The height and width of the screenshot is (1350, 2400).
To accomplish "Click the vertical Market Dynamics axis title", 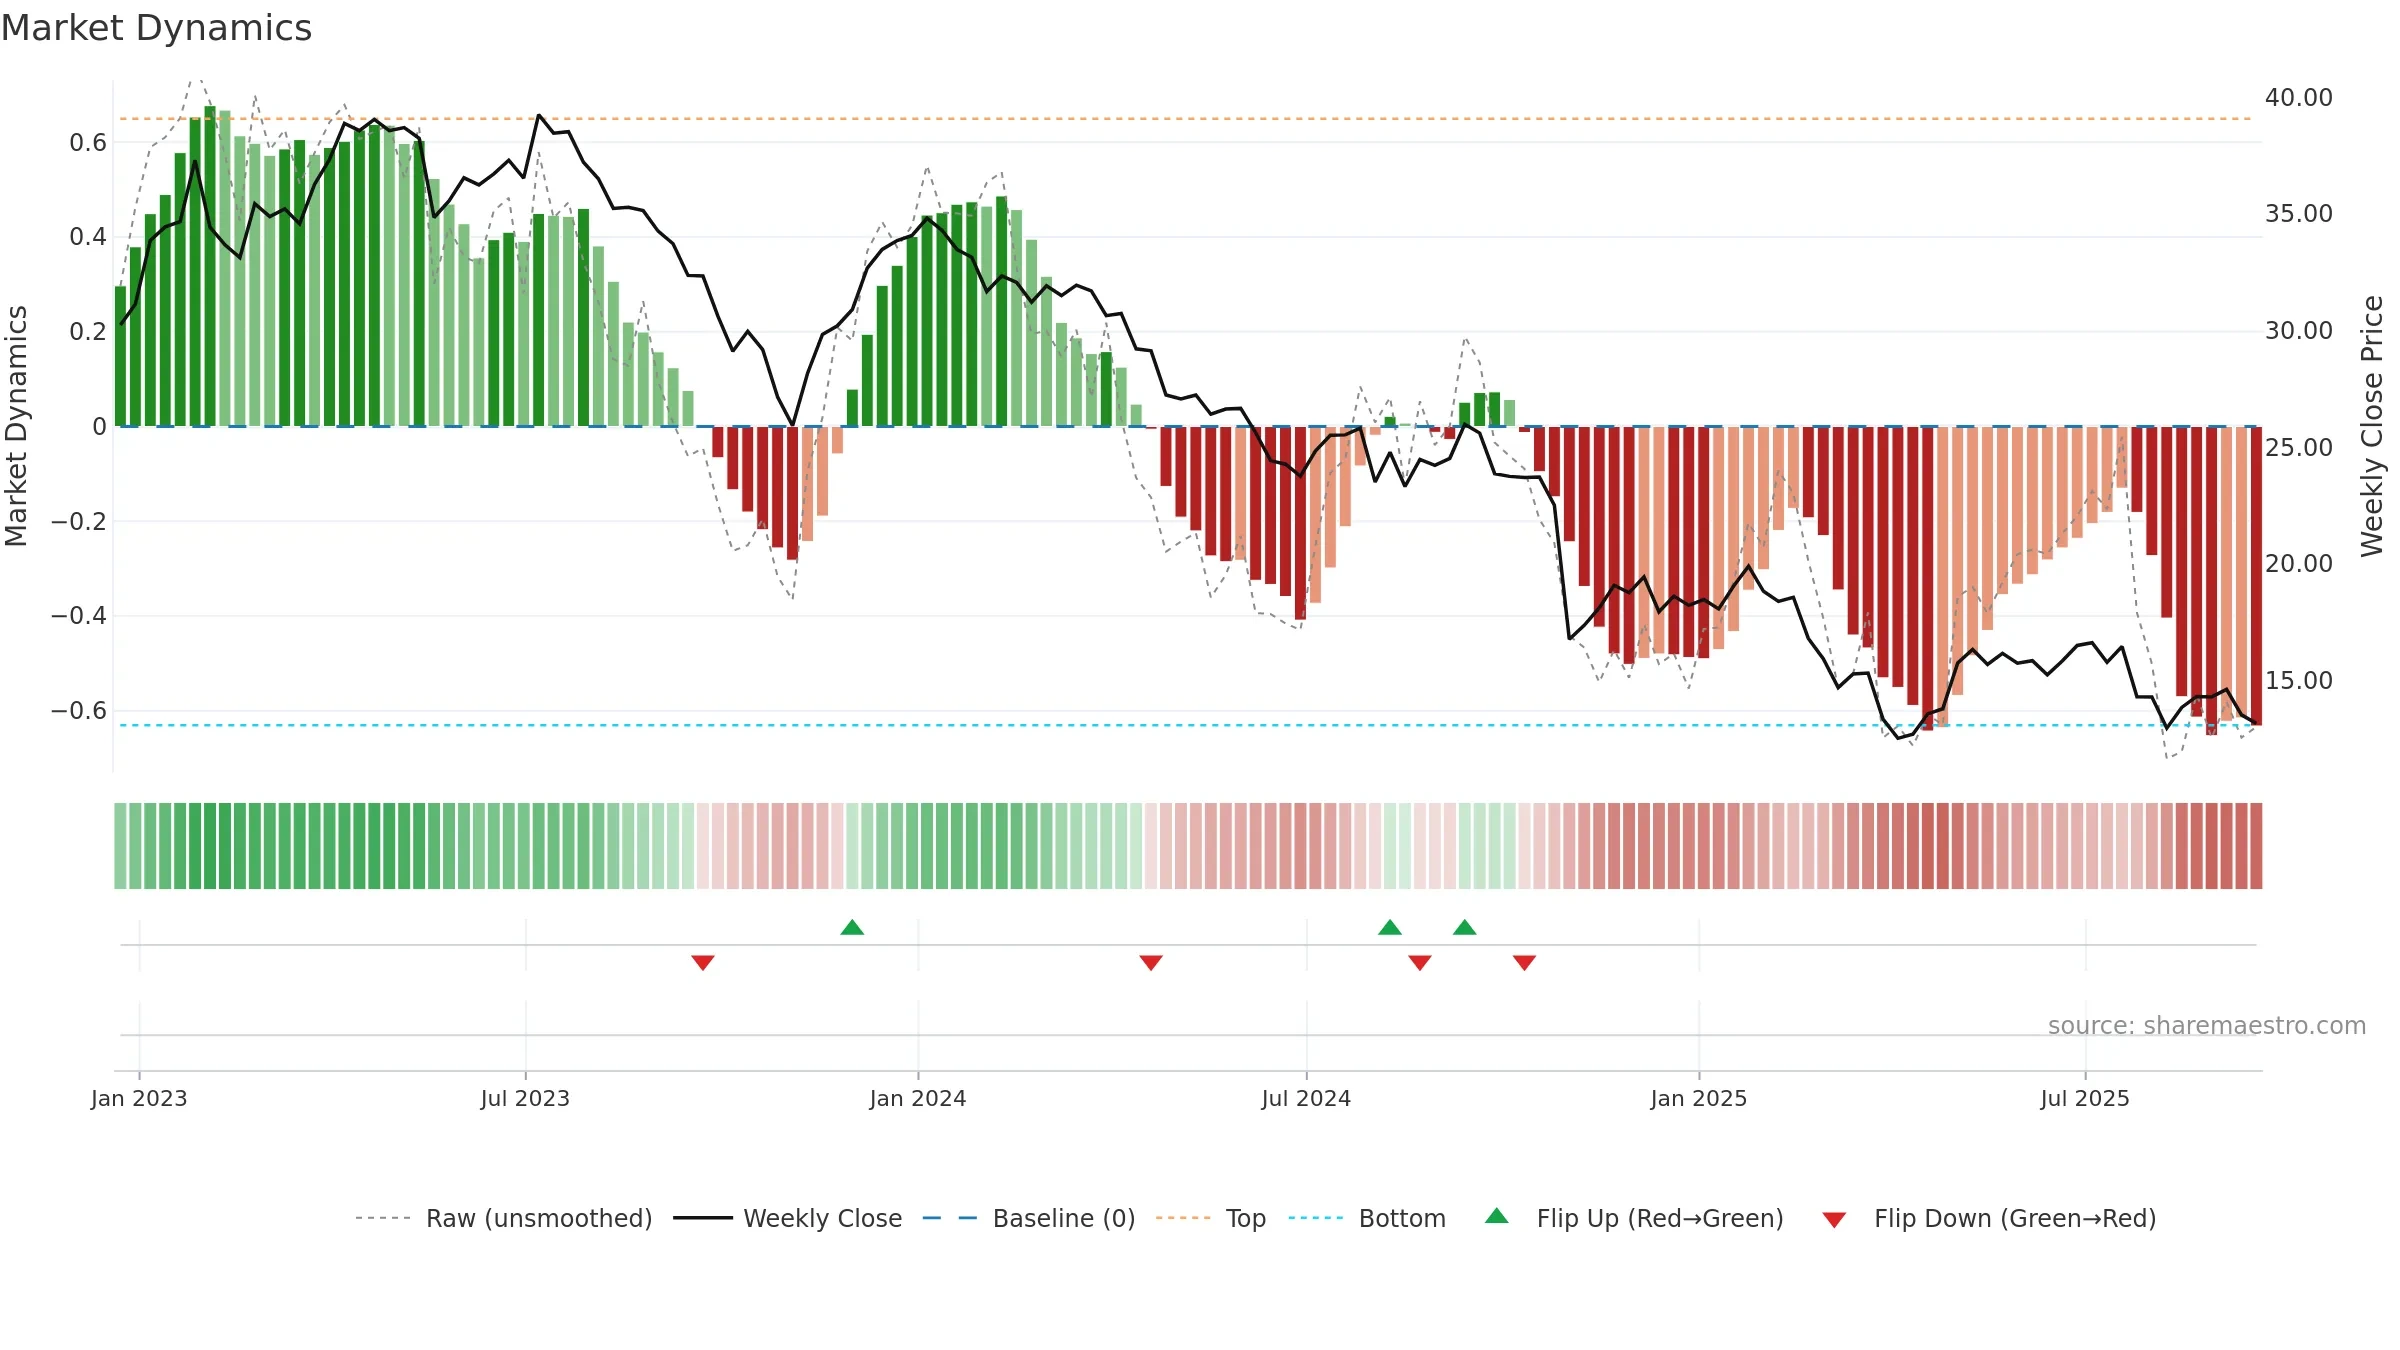I will coord(16,426).
